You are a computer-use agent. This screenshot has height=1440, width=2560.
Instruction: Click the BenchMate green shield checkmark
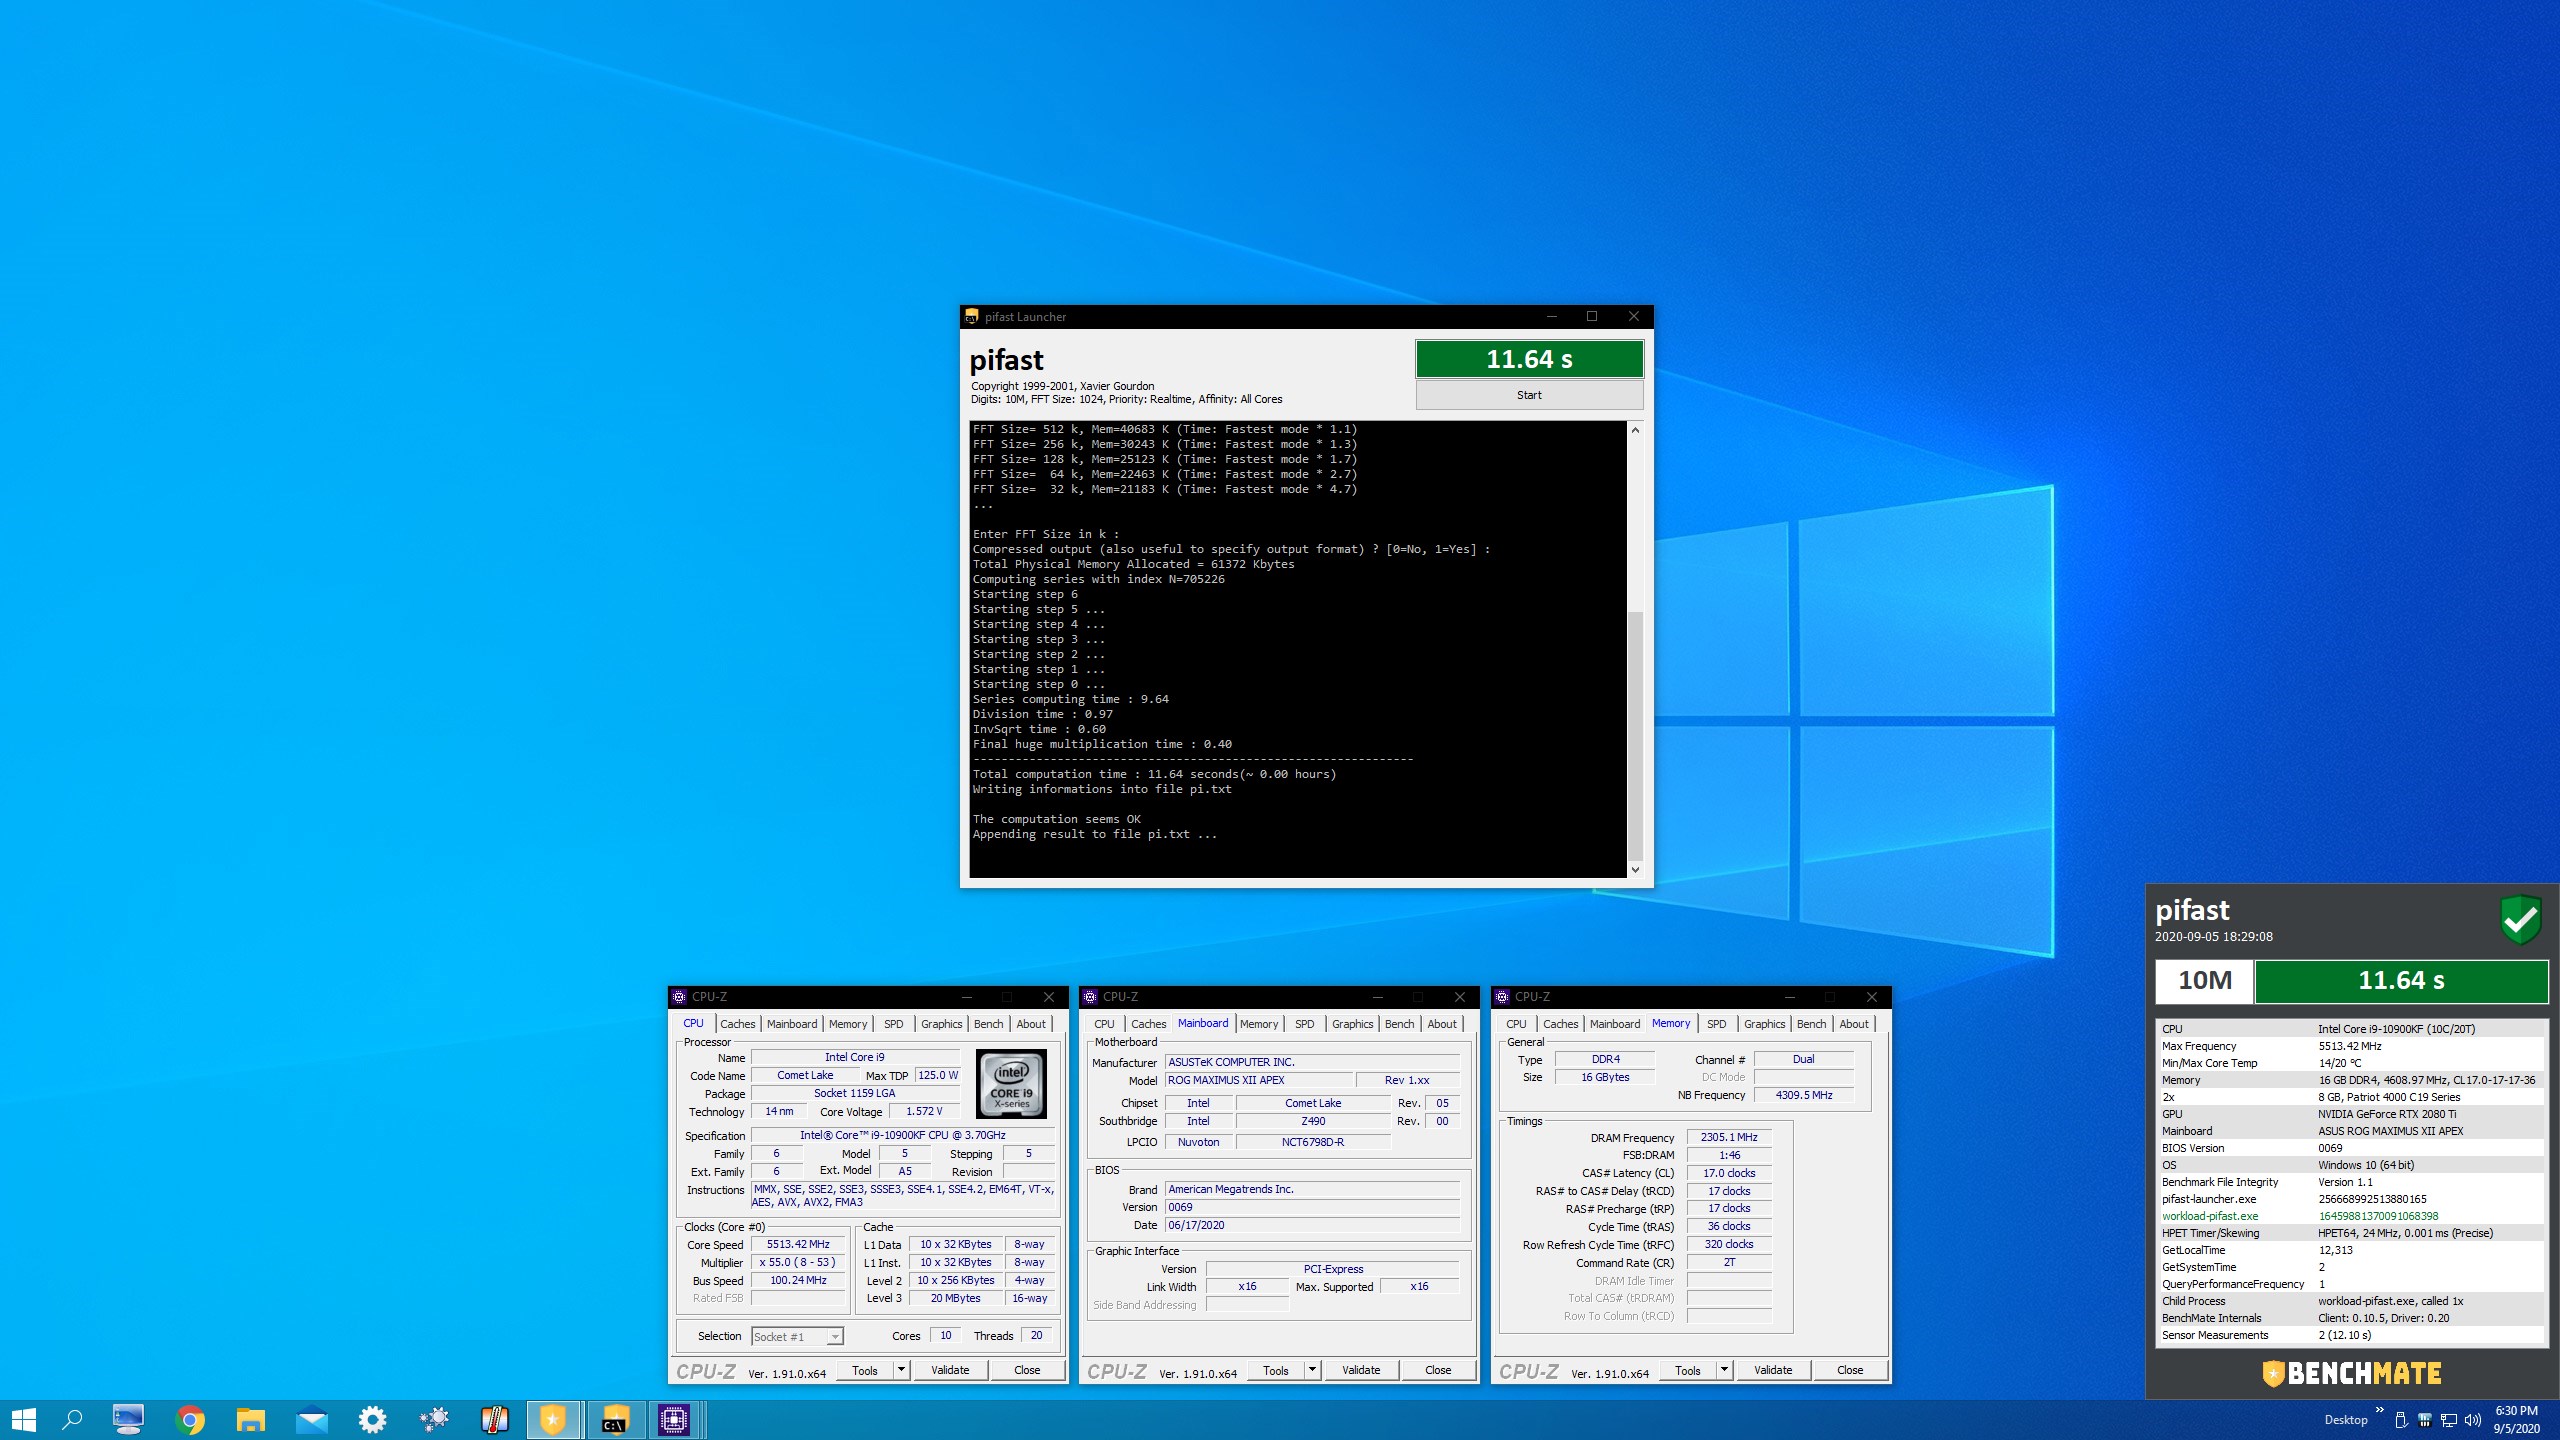(x=2521, y=919)
